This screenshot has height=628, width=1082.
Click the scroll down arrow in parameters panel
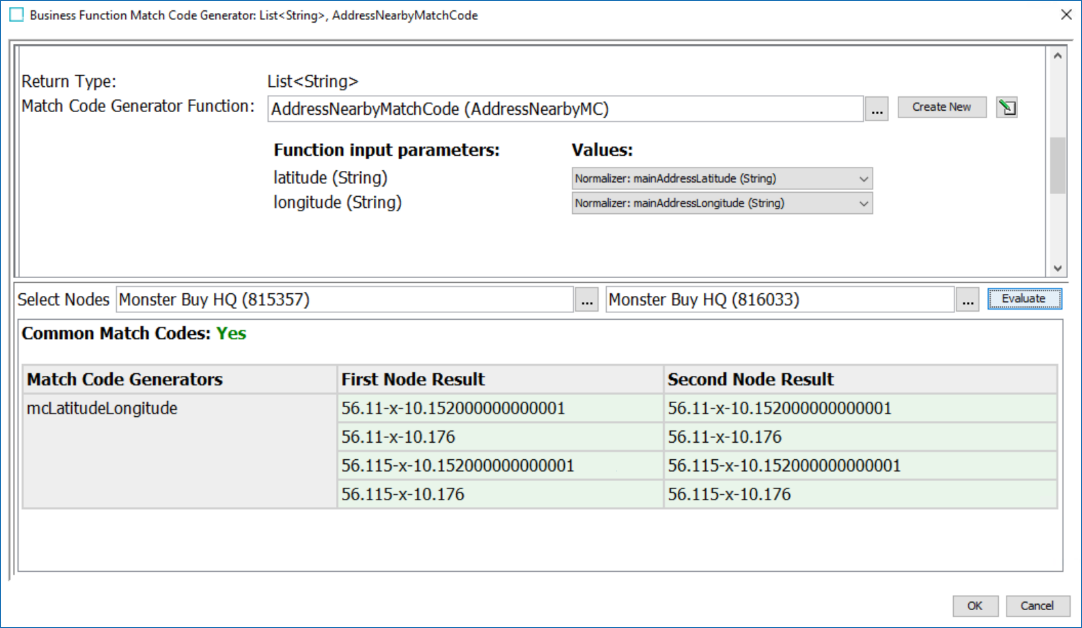[1057, 268]
